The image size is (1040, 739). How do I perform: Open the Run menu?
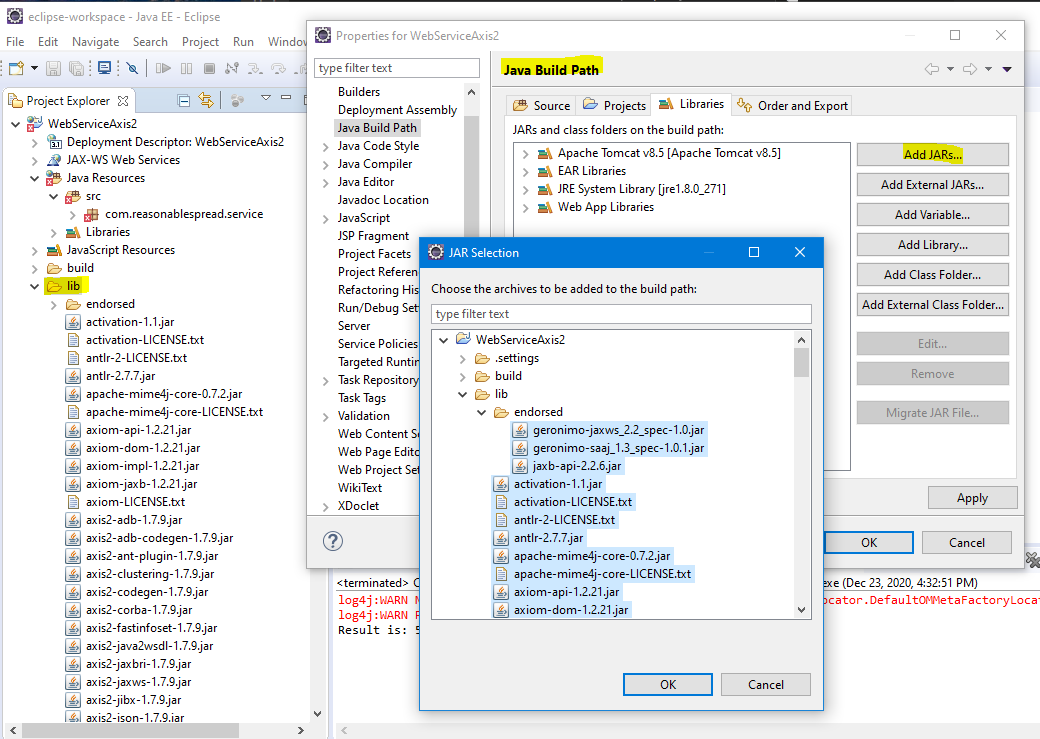pyautogui.click(x=243, y=42)
